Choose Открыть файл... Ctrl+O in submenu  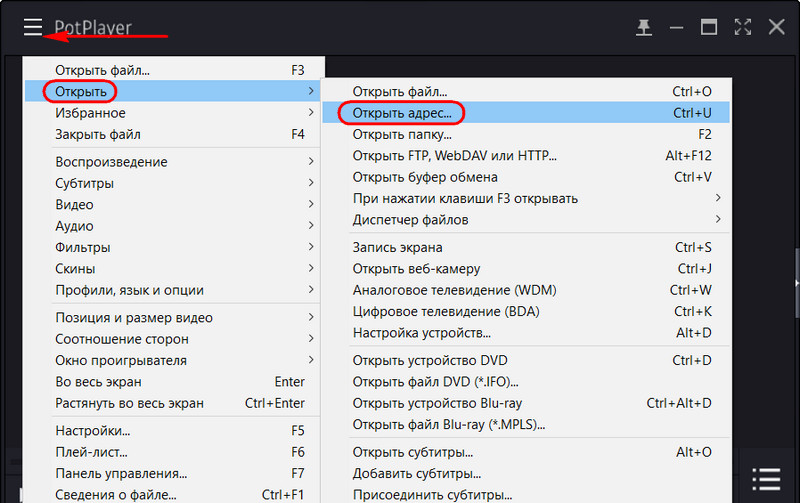coord(526,91)
